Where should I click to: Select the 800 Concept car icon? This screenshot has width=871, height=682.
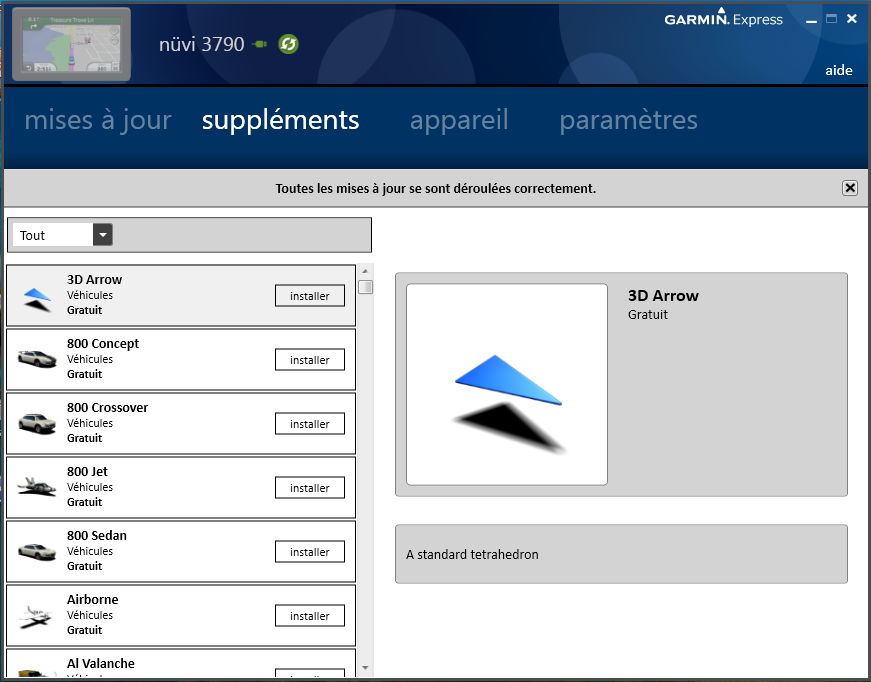click(37, 359)
